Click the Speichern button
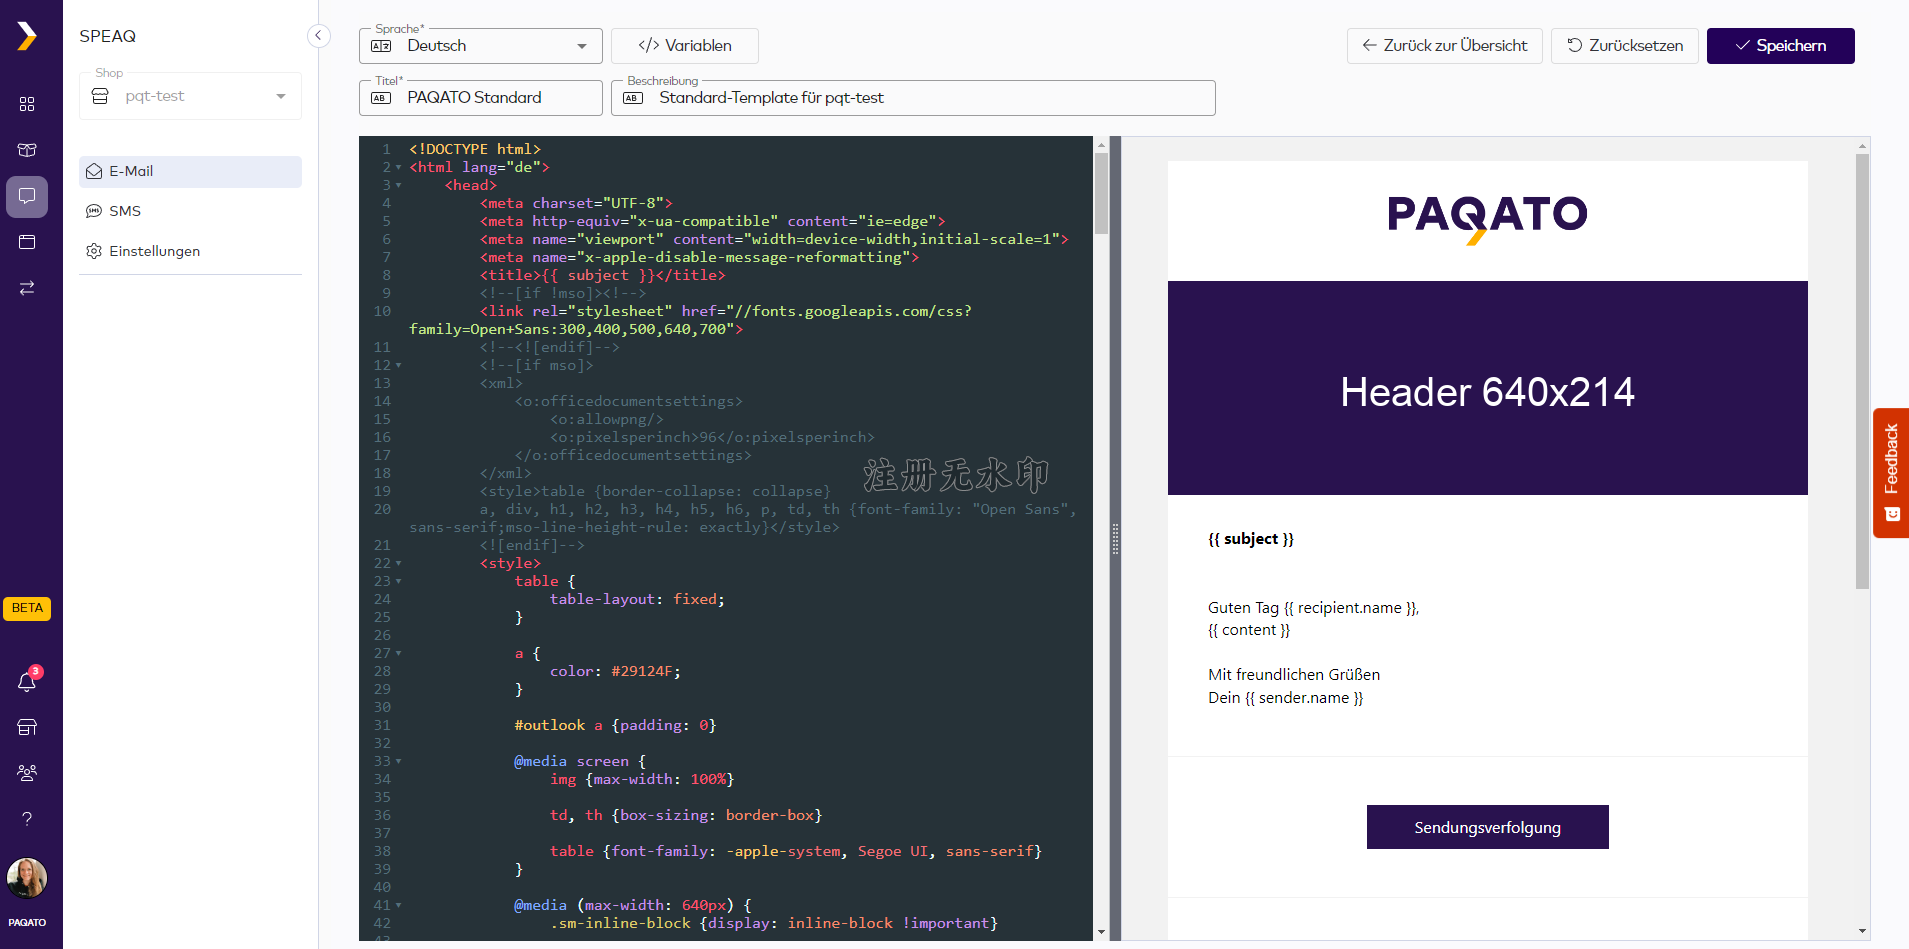The width and height of the screenshot is (1909, 949). point(1780,46)
